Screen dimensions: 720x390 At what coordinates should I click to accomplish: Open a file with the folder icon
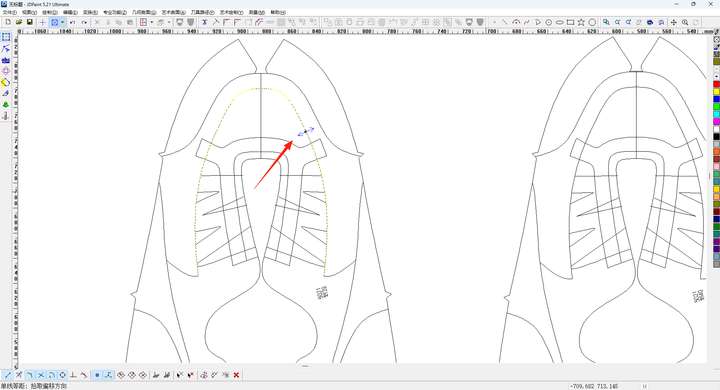click(x=19, y=22)
